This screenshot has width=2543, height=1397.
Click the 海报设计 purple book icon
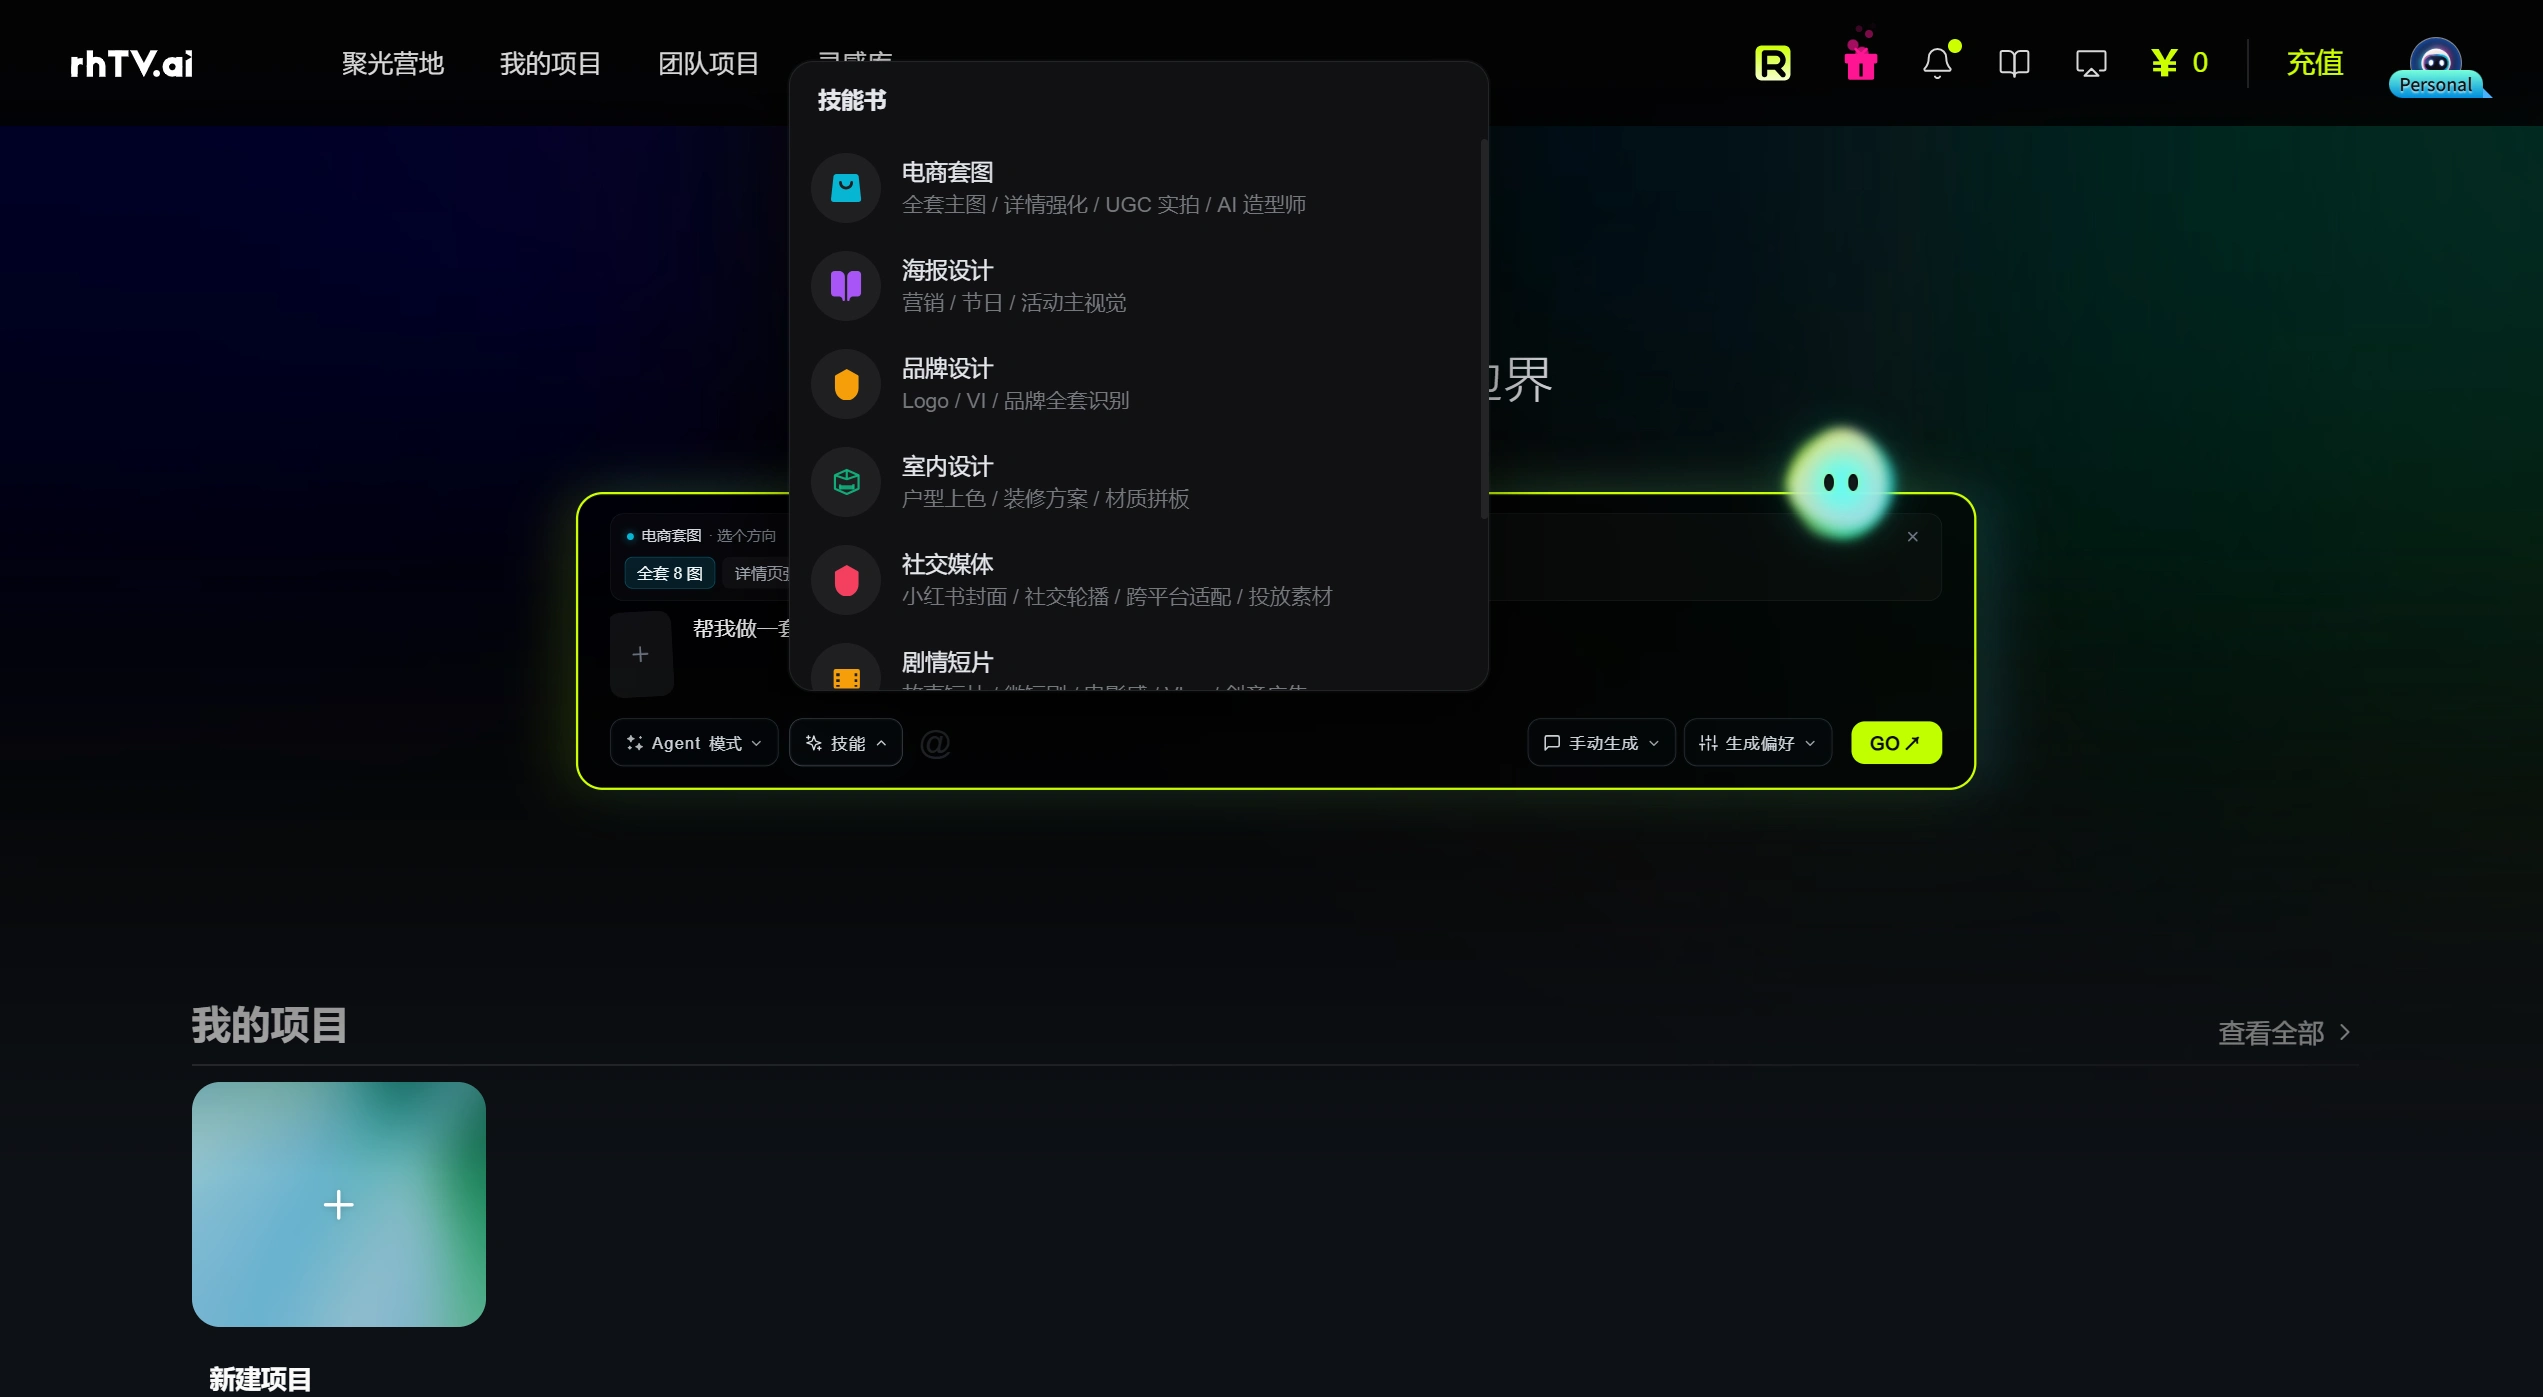point(846,285)
